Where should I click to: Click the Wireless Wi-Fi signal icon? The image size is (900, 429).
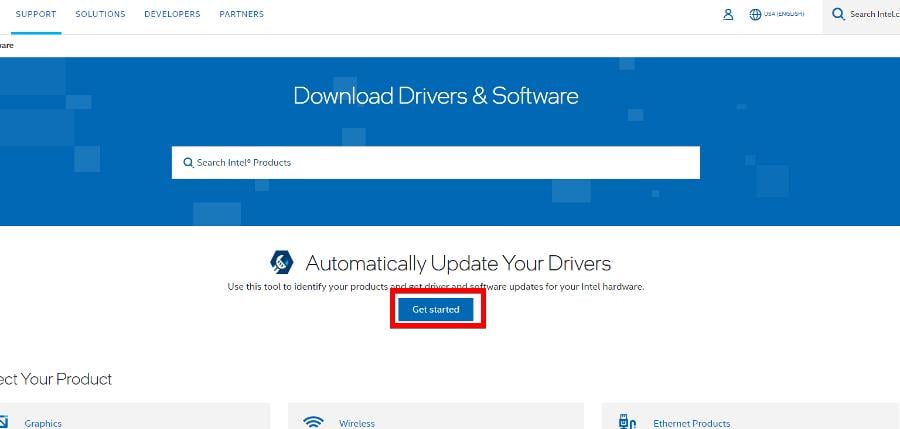313,422
